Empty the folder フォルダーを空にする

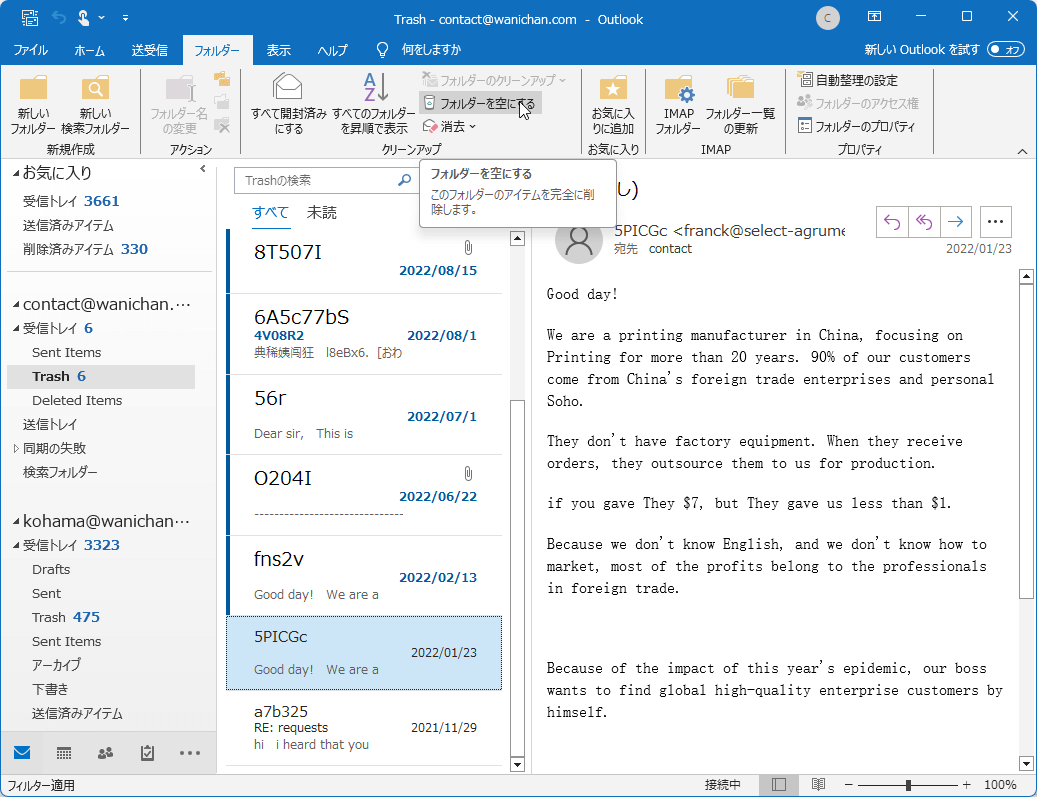click(480, 103)
